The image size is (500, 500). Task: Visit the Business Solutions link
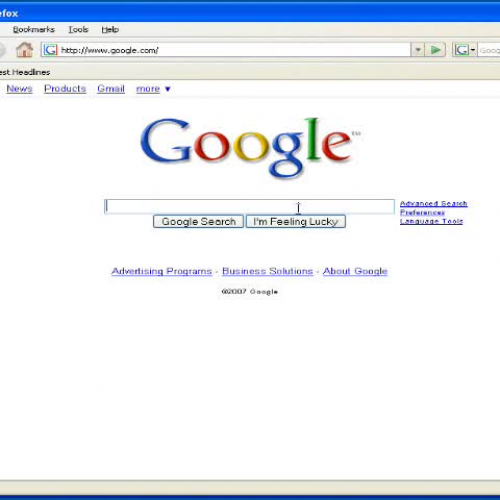point(268,271)
